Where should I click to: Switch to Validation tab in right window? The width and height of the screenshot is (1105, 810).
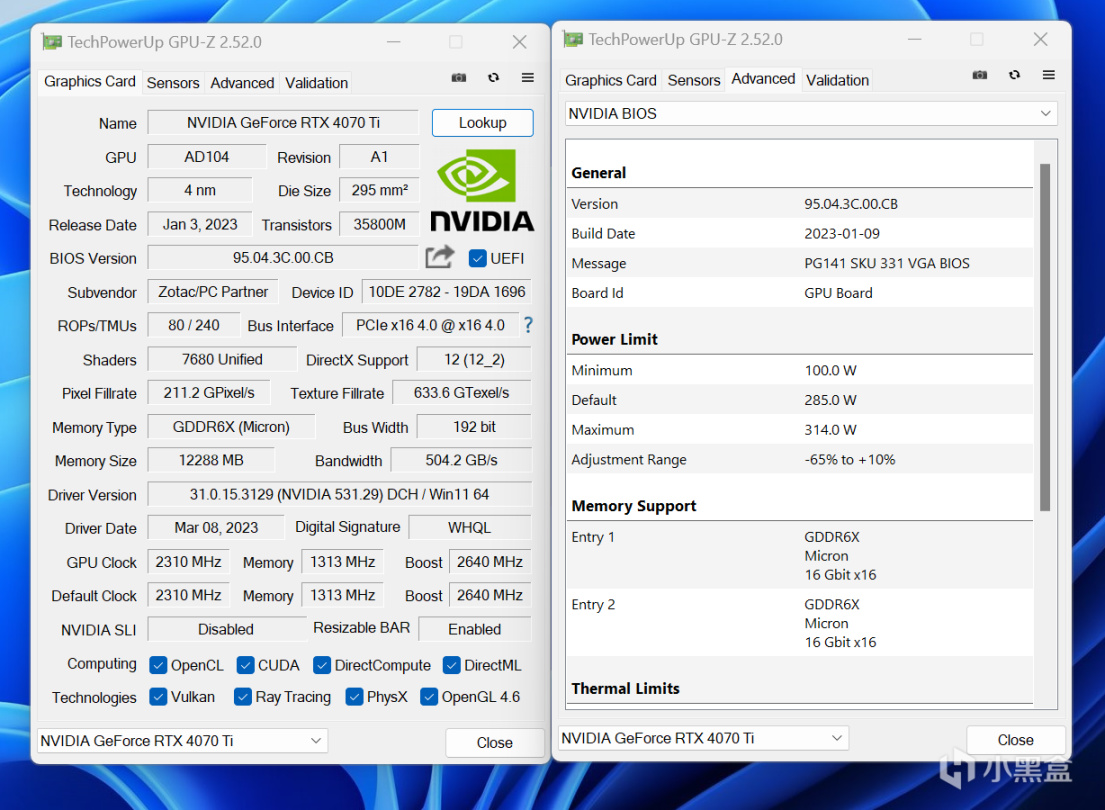[837, 80]
